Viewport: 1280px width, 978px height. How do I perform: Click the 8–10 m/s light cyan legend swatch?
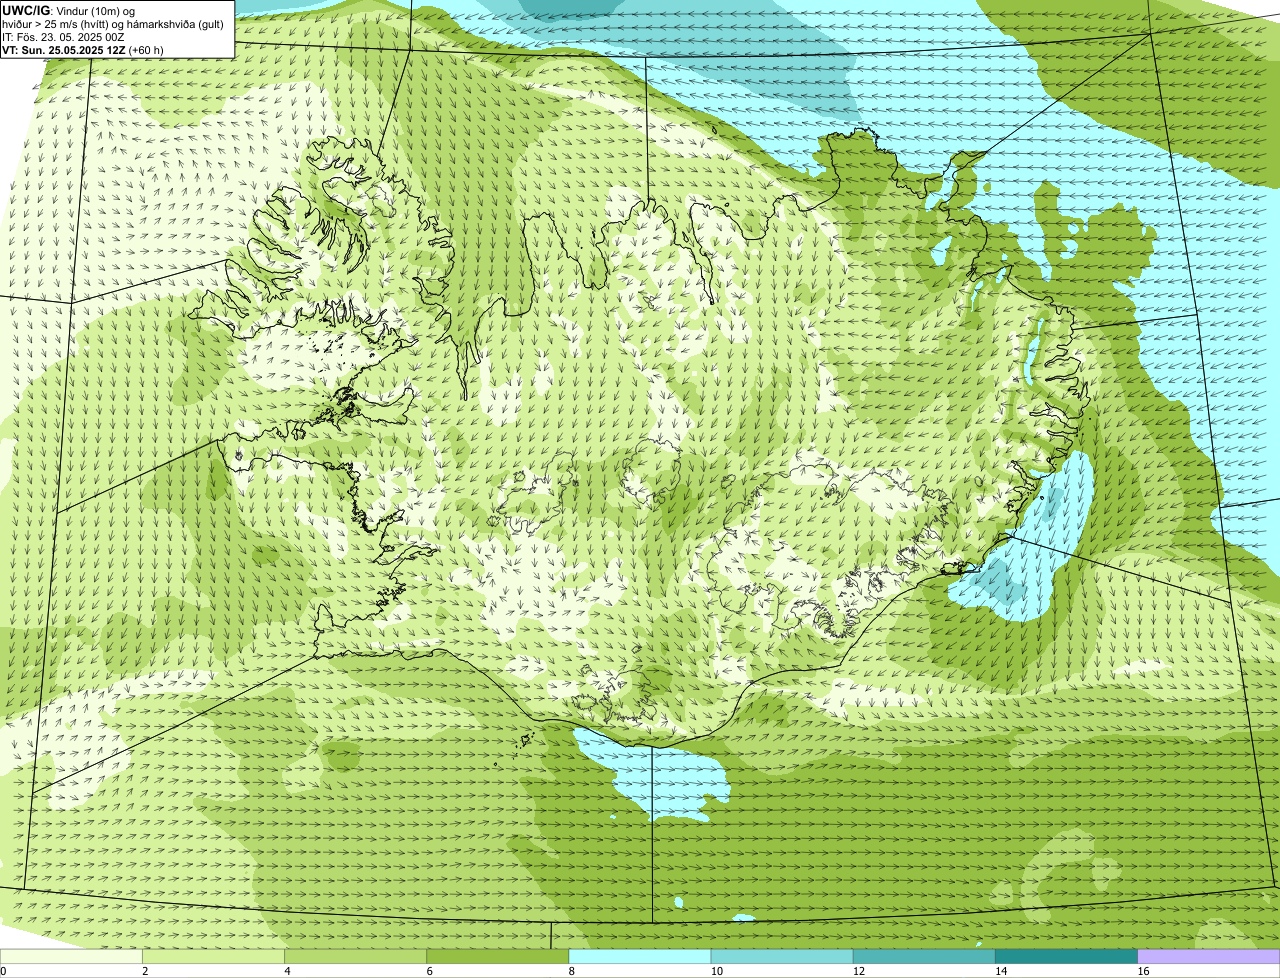tap(640, 957)
